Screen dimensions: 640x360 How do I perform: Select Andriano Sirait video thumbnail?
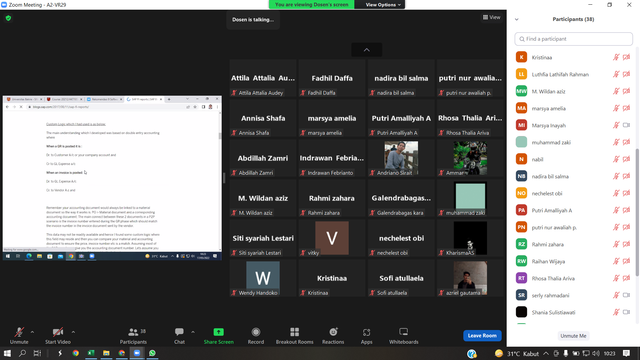[x=401, y=158]
